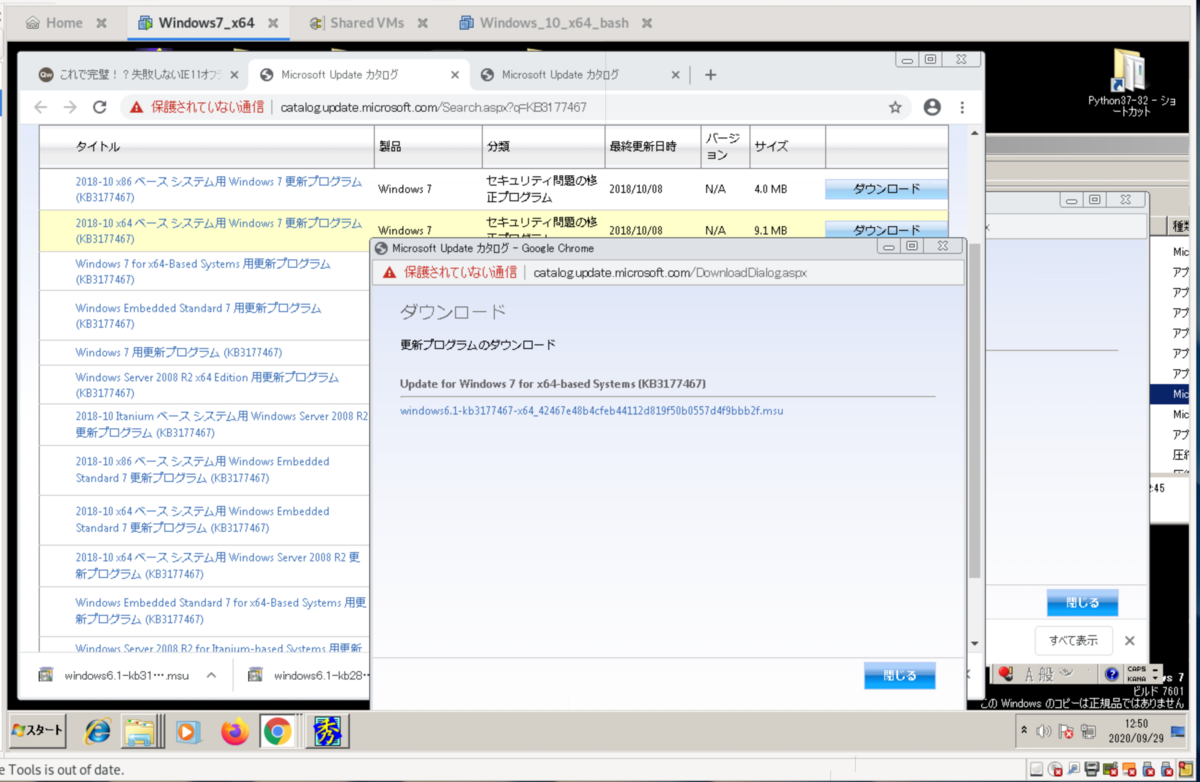Click the Python37-32 desktop shortcut
The width and height of the screenshot is (1200, 782).
pyautogui.click(x=1129, y=83)
